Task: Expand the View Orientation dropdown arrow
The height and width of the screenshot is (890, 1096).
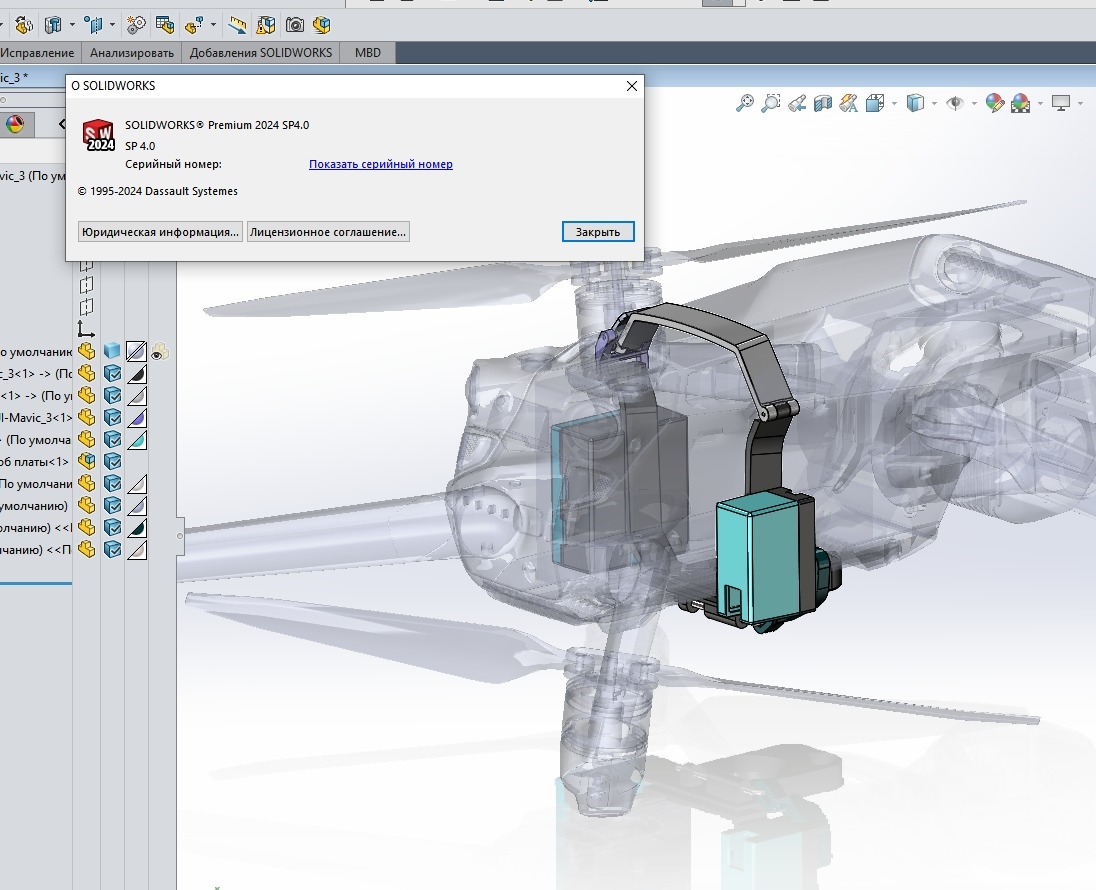Action: pos(895,103)
